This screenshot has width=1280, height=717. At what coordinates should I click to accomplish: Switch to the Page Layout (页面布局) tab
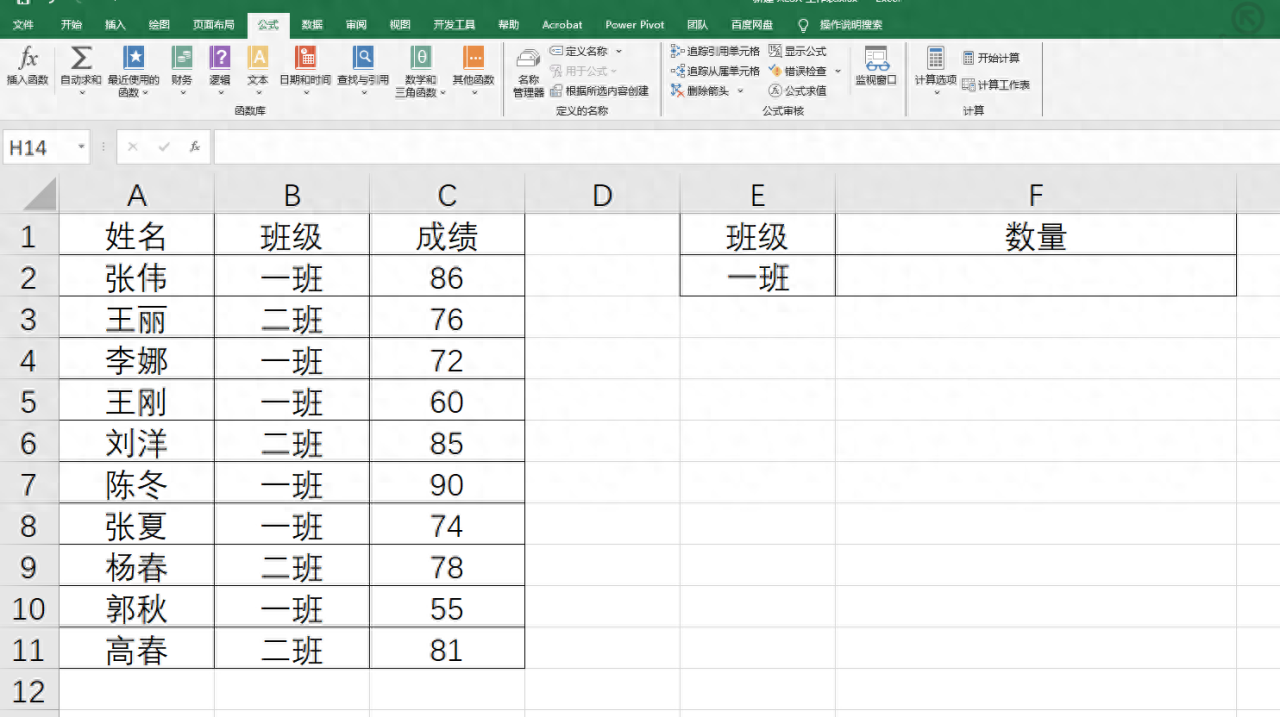coord(214,25)
